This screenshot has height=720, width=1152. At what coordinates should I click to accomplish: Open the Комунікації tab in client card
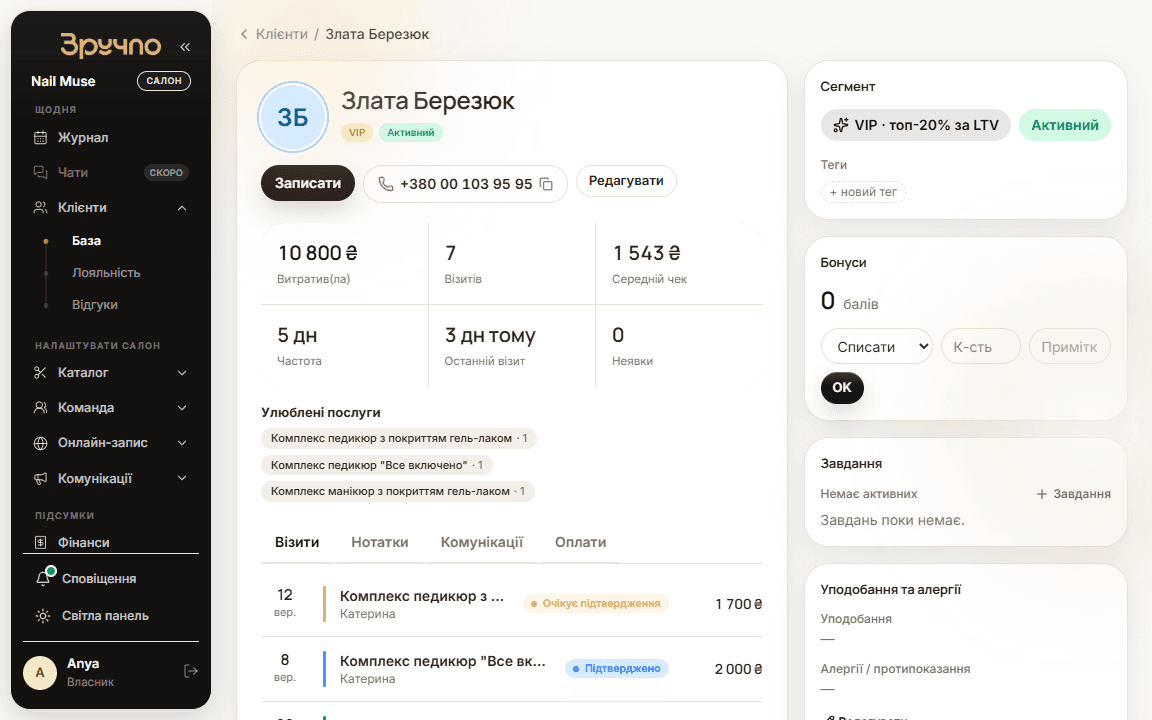tap(481, 542)
